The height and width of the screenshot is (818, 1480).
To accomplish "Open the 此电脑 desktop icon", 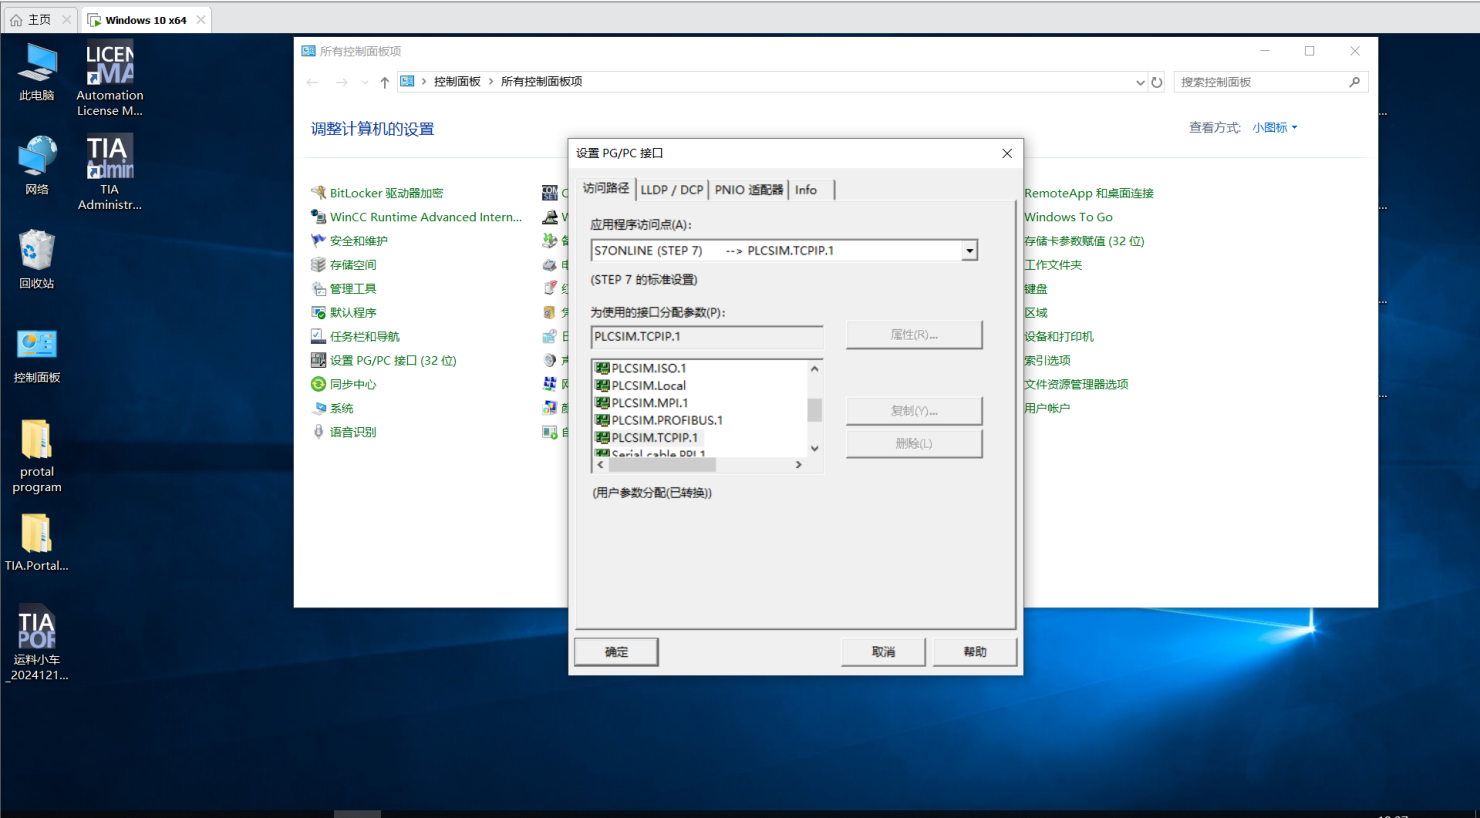I will tap(37, 72).
